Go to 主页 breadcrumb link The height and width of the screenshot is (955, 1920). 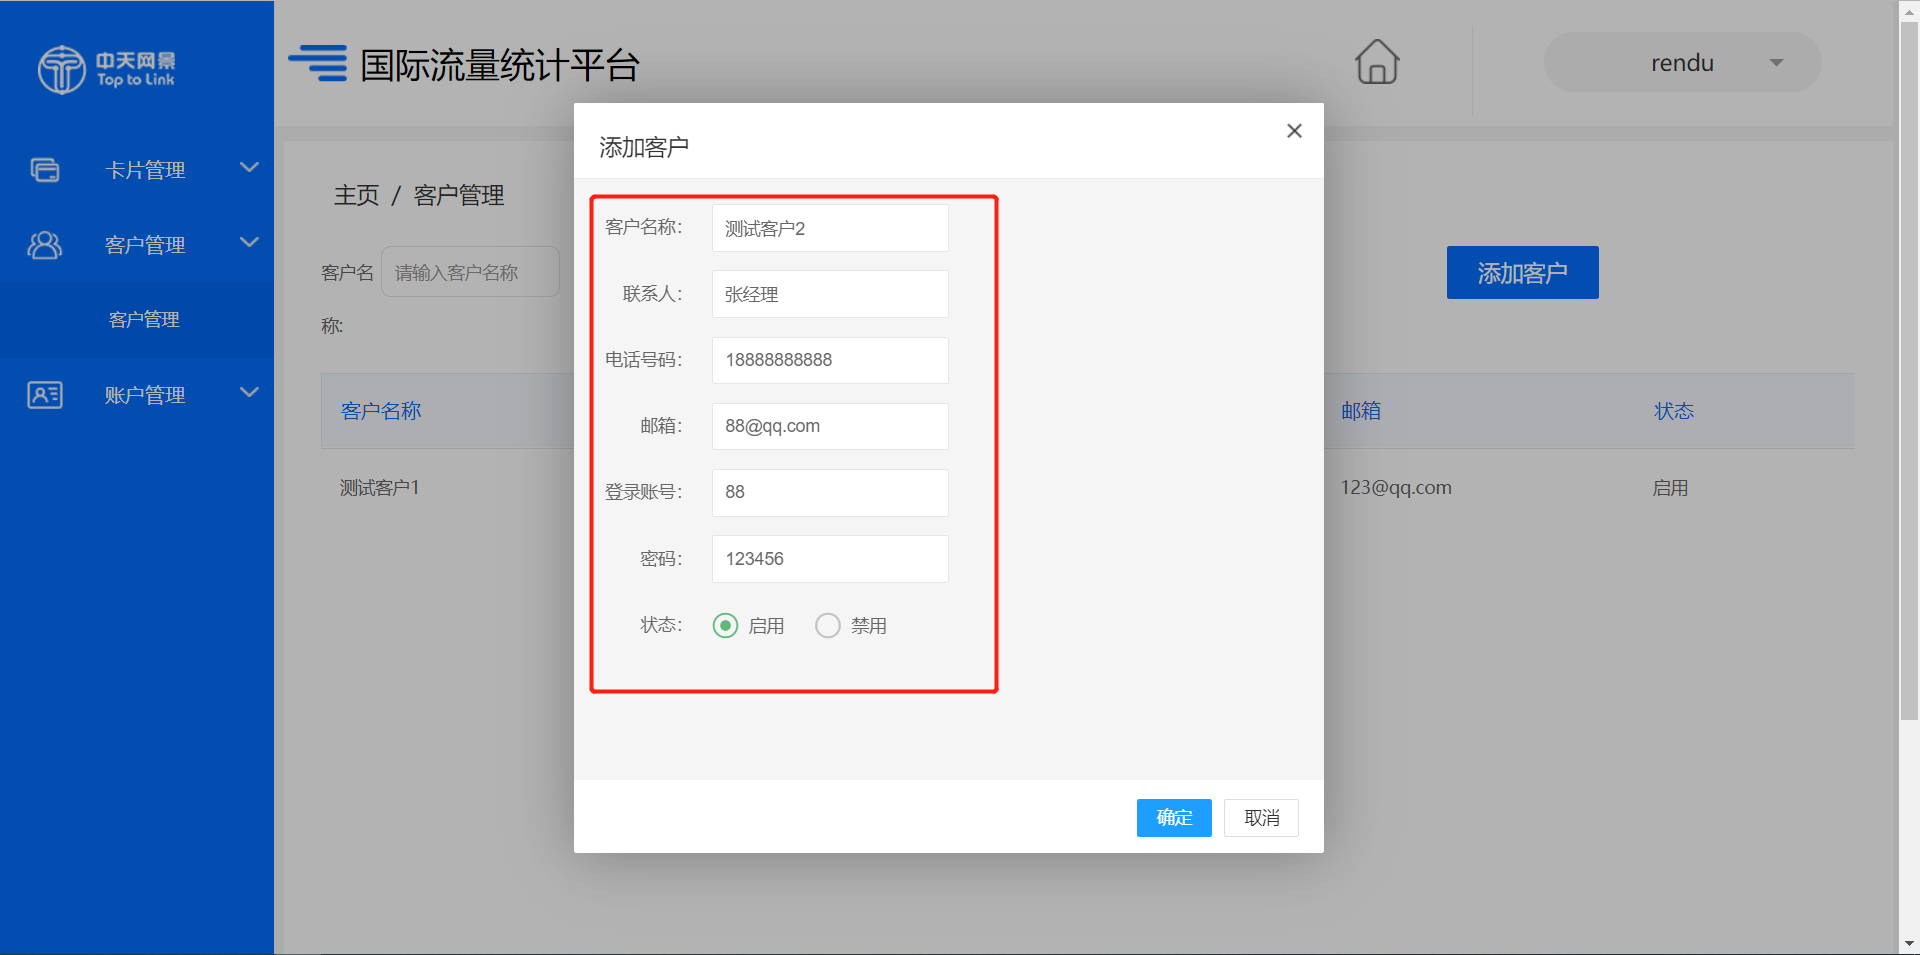[357, 196]
